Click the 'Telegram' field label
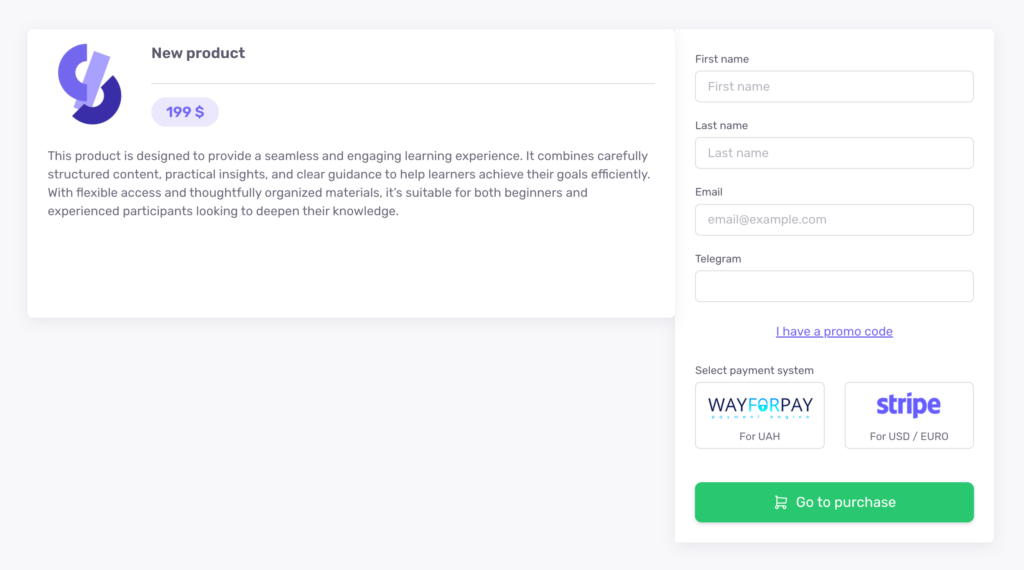The width and height of the screenshot is (1024, 570). click(x=718, y=259)
